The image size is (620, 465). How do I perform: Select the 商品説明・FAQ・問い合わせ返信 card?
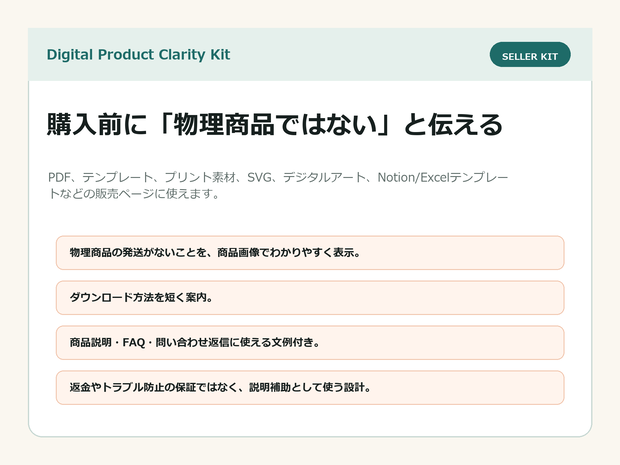pyautogui.click(x=310, y=342)
